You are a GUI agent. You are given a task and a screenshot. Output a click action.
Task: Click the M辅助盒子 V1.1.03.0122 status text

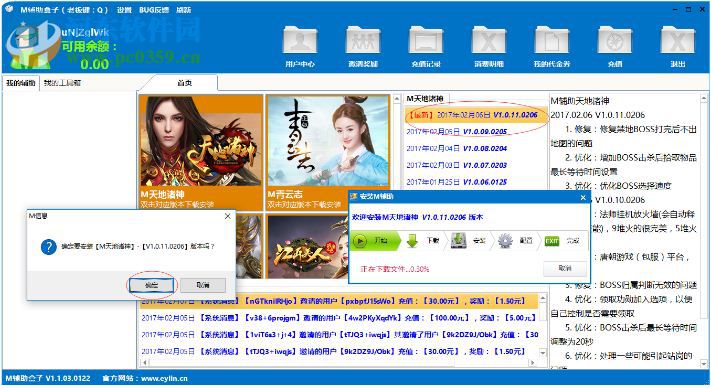48,378
